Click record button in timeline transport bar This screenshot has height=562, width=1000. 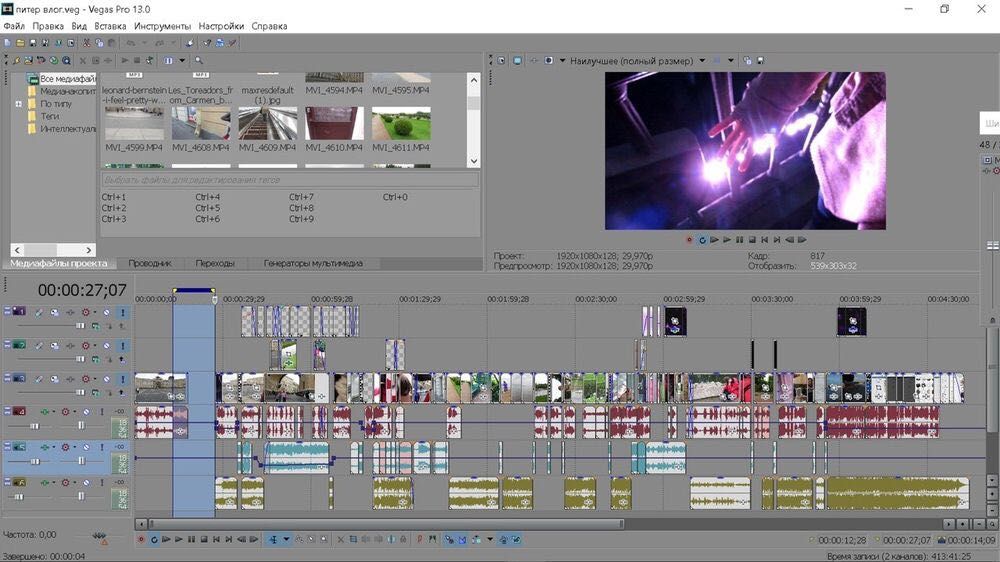(141, 540)
